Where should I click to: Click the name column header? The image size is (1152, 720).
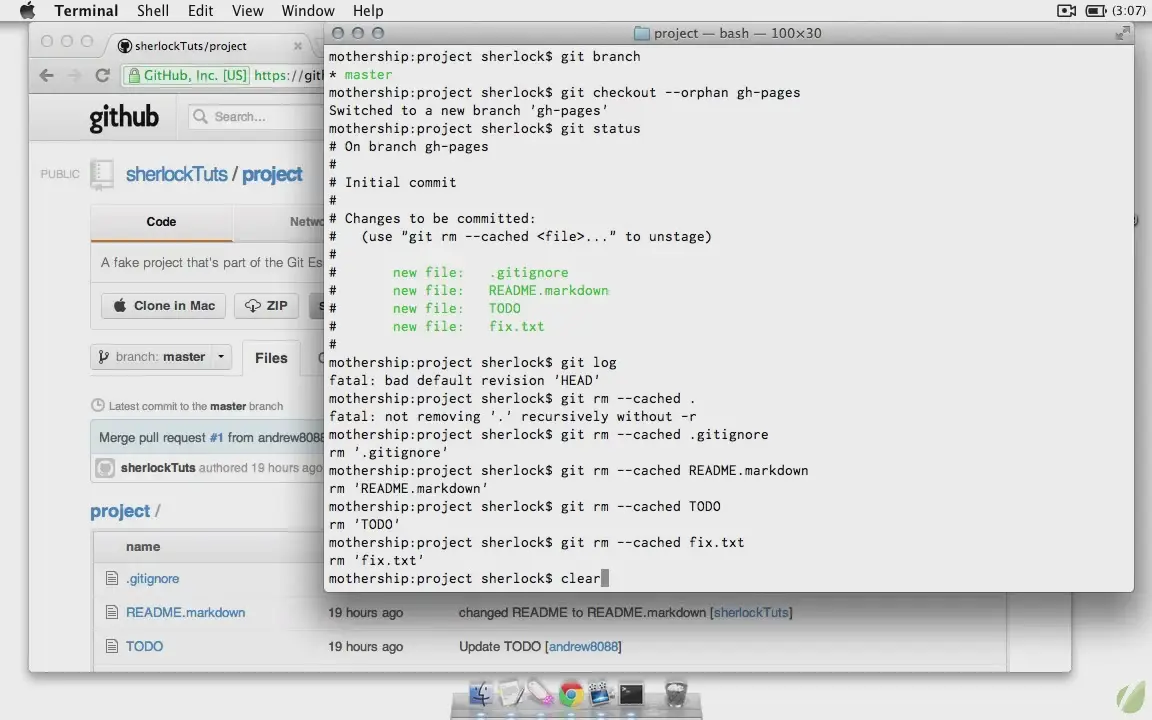click(143, 547)
